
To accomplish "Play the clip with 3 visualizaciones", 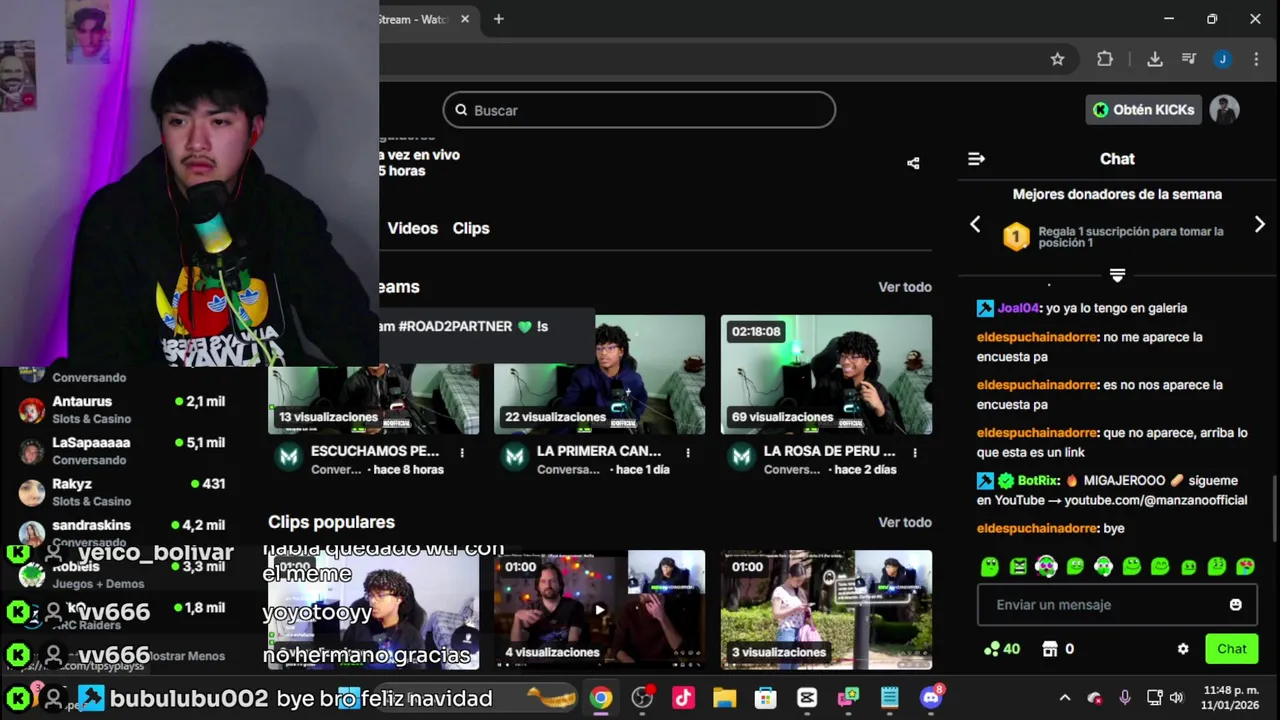I will pos(826,609).
